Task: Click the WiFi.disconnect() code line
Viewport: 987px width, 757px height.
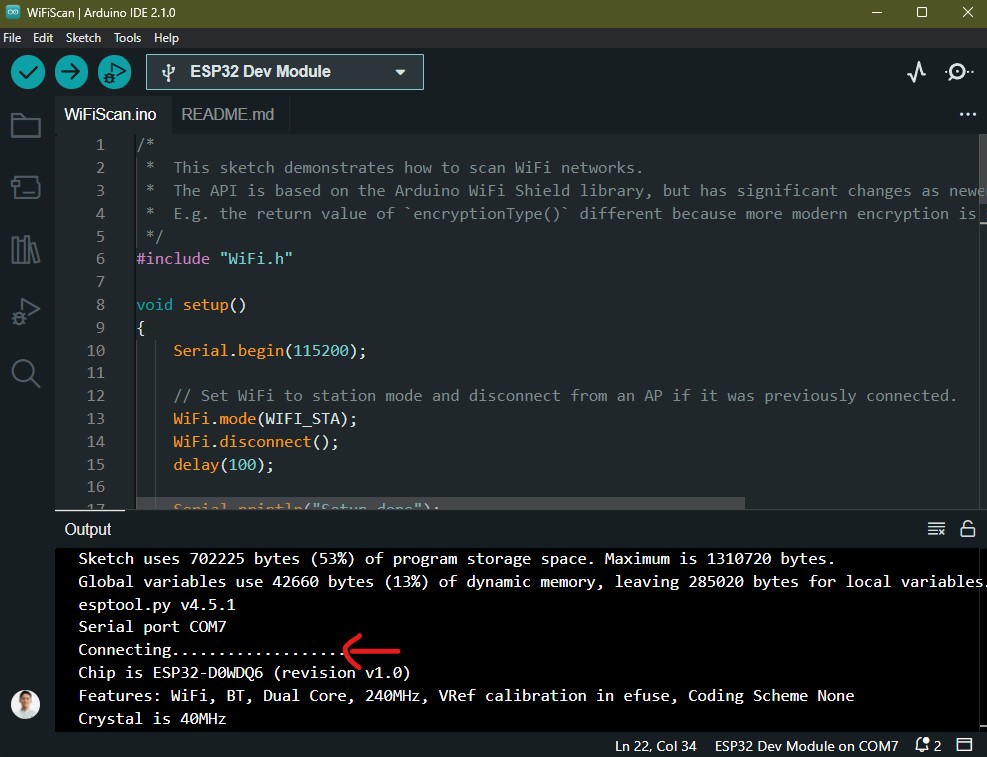Action: pos(256,442)
